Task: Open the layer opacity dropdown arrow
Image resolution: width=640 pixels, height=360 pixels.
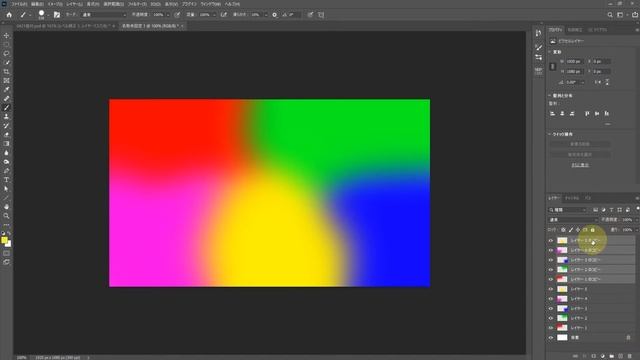Action: coord(636,220)
